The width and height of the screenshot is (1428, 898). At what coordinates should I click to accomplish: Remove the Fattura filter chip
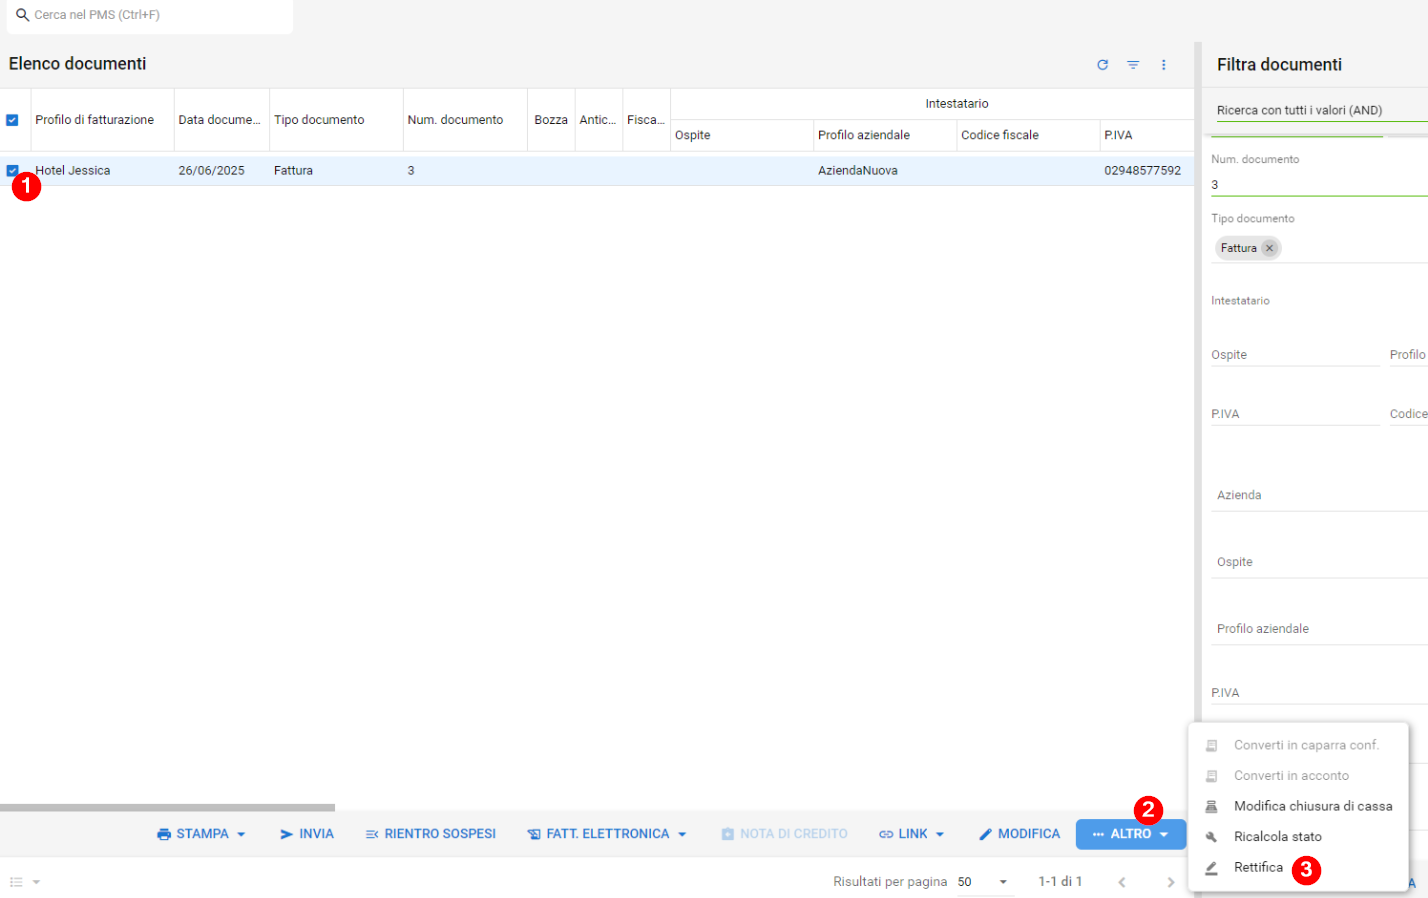point(1269,248)
